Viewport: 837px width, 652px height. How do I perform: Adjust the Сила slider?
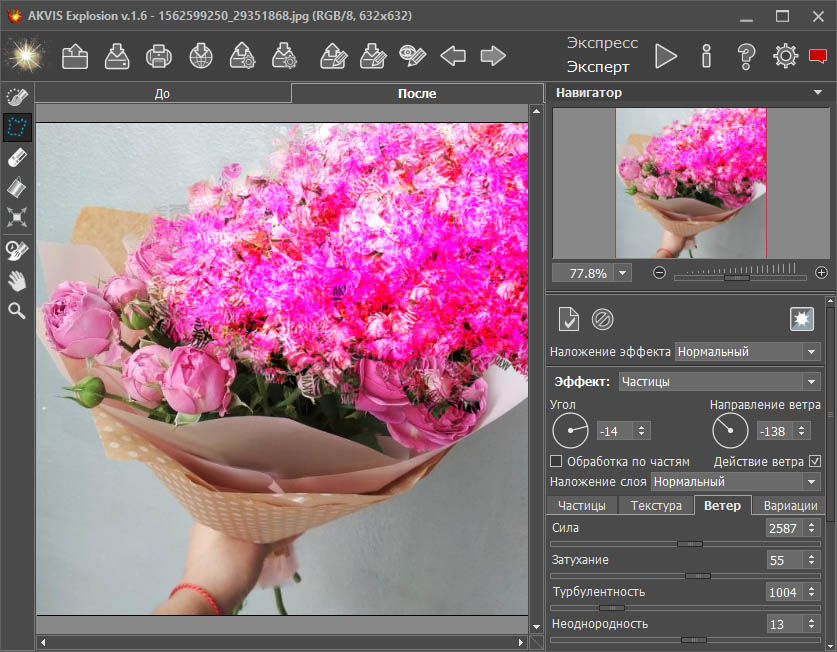point(689,544)
